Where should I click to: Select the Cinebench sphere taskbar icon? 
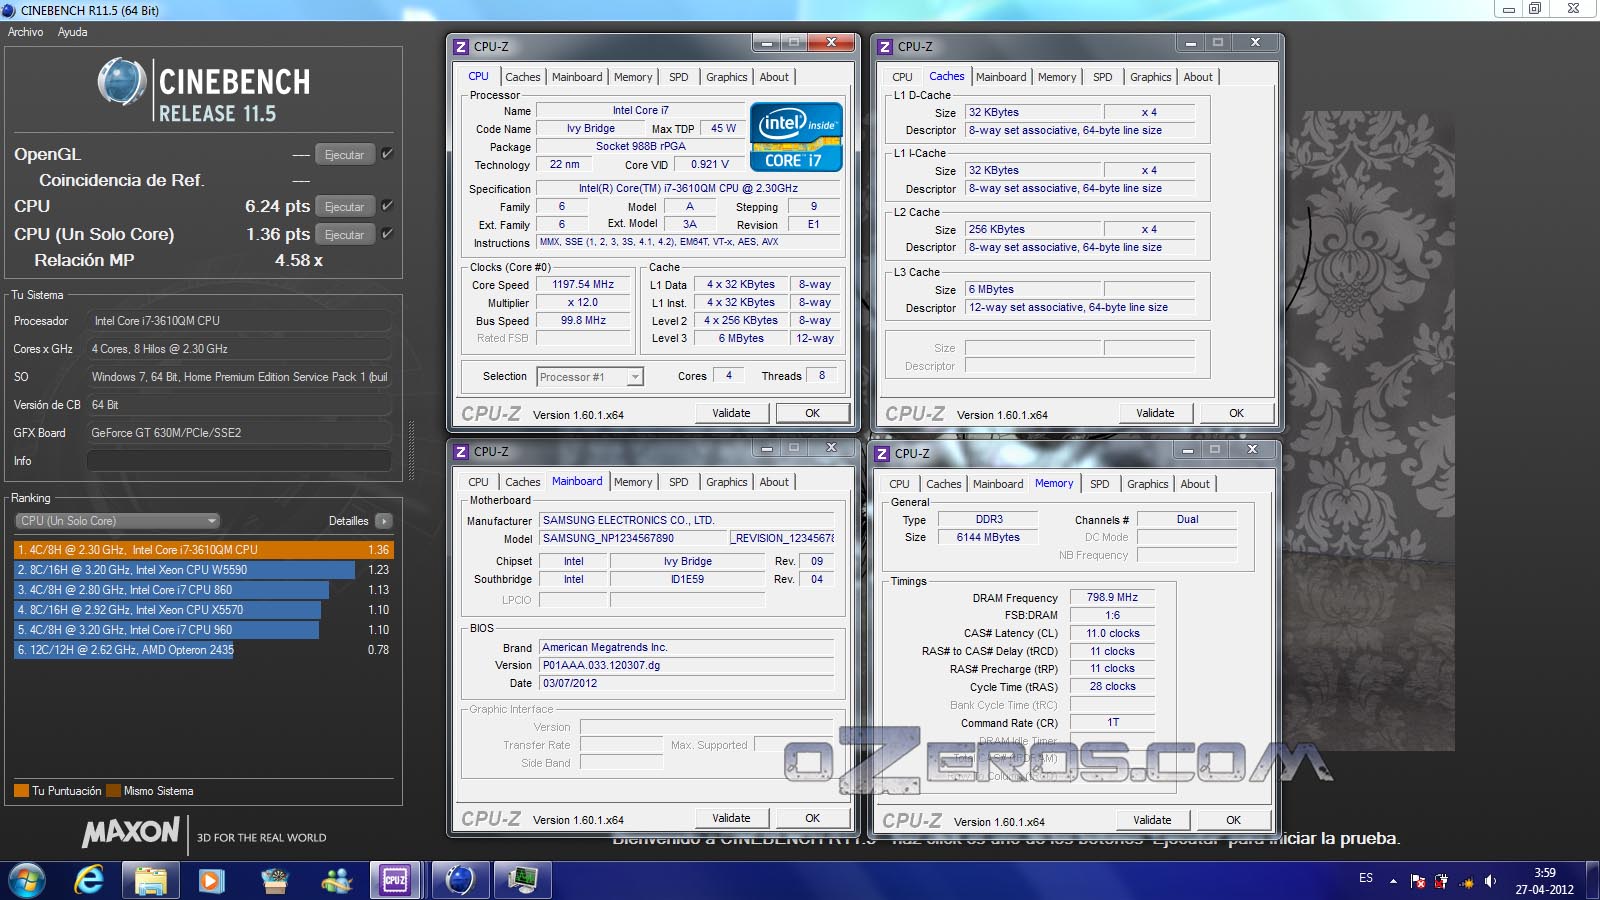460,880
